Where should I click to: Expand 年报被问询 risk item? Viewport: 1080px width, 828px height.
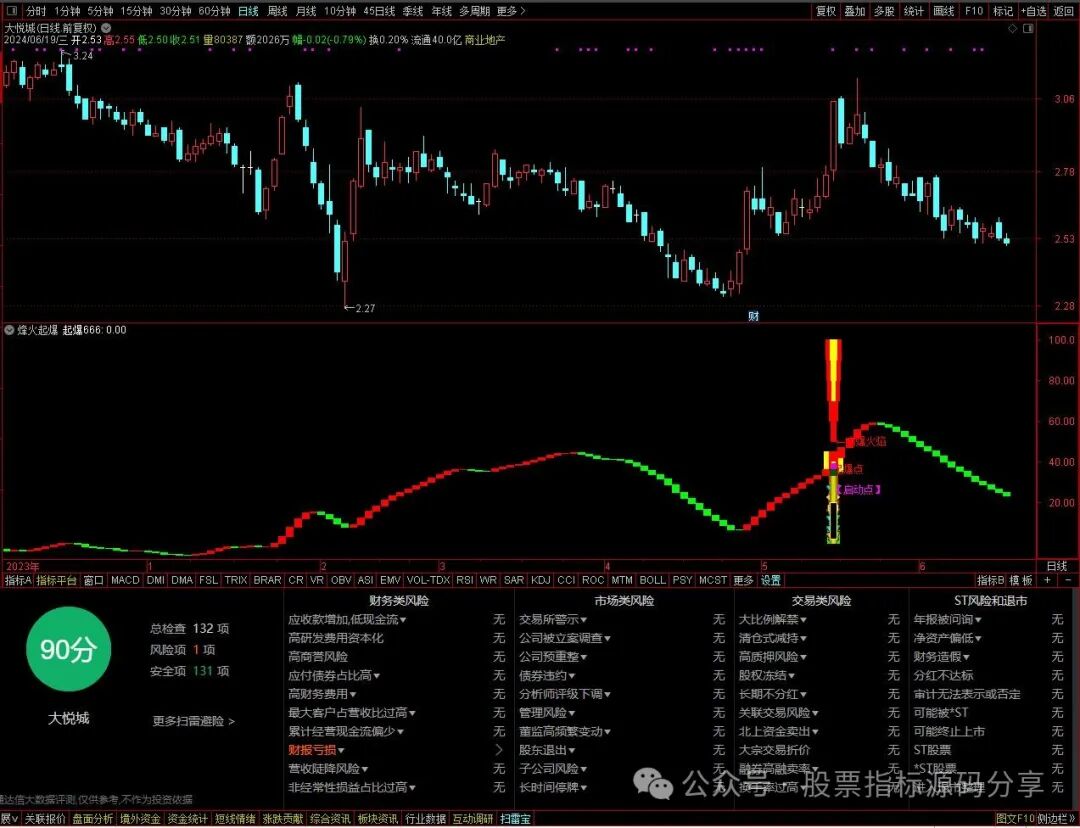[x=948, y=619]
